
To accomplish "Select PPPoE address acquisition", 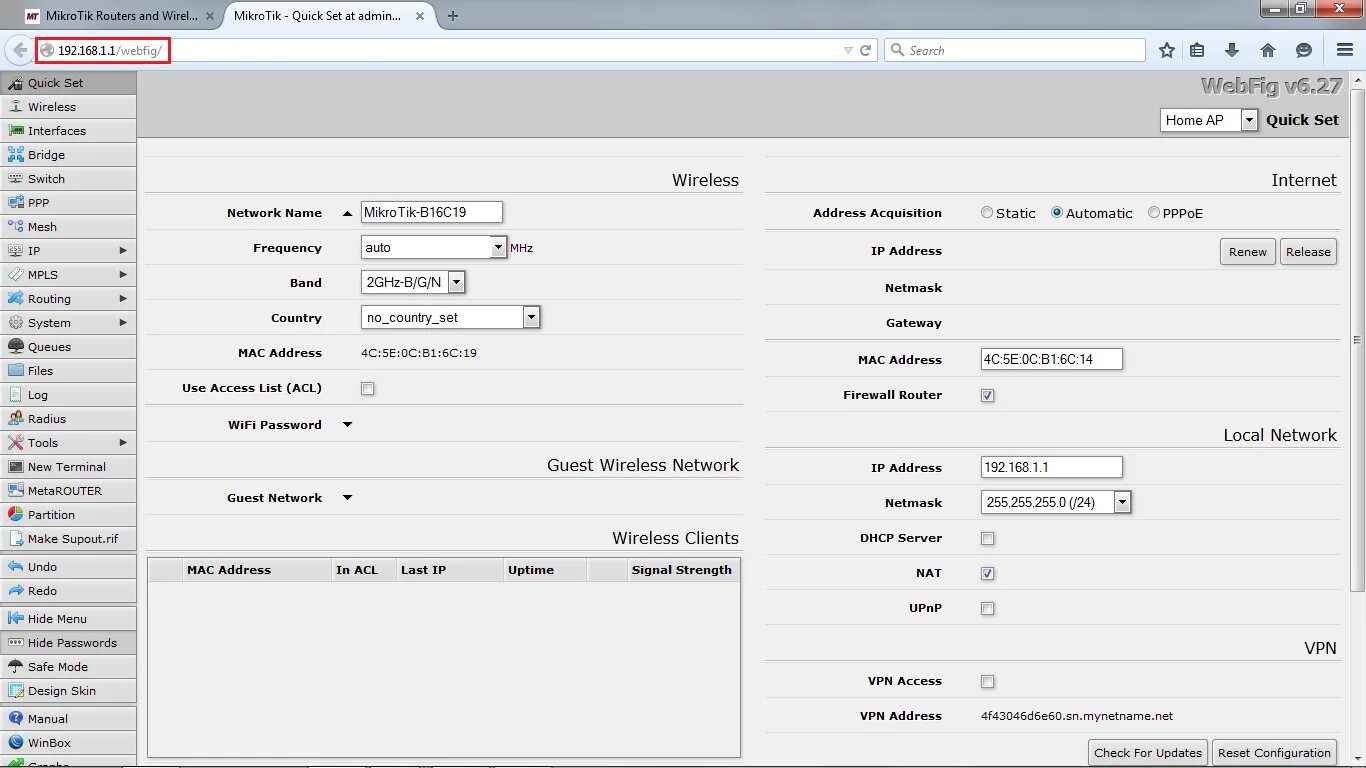I will point(1154,213).
